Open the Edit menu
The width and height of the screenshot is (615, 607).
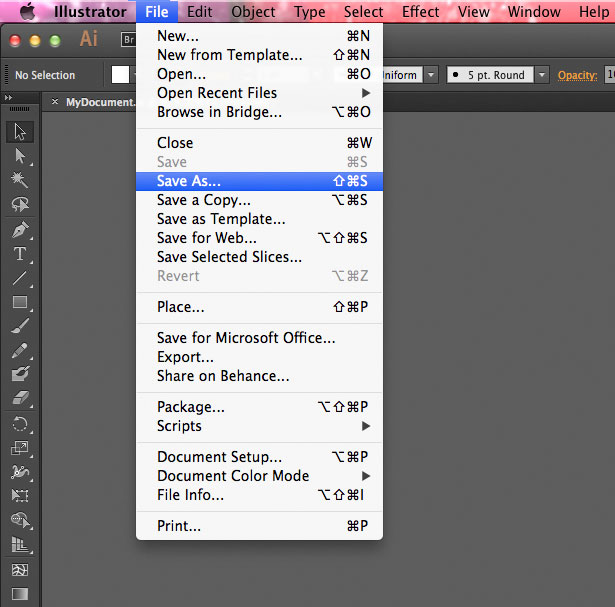200,12
